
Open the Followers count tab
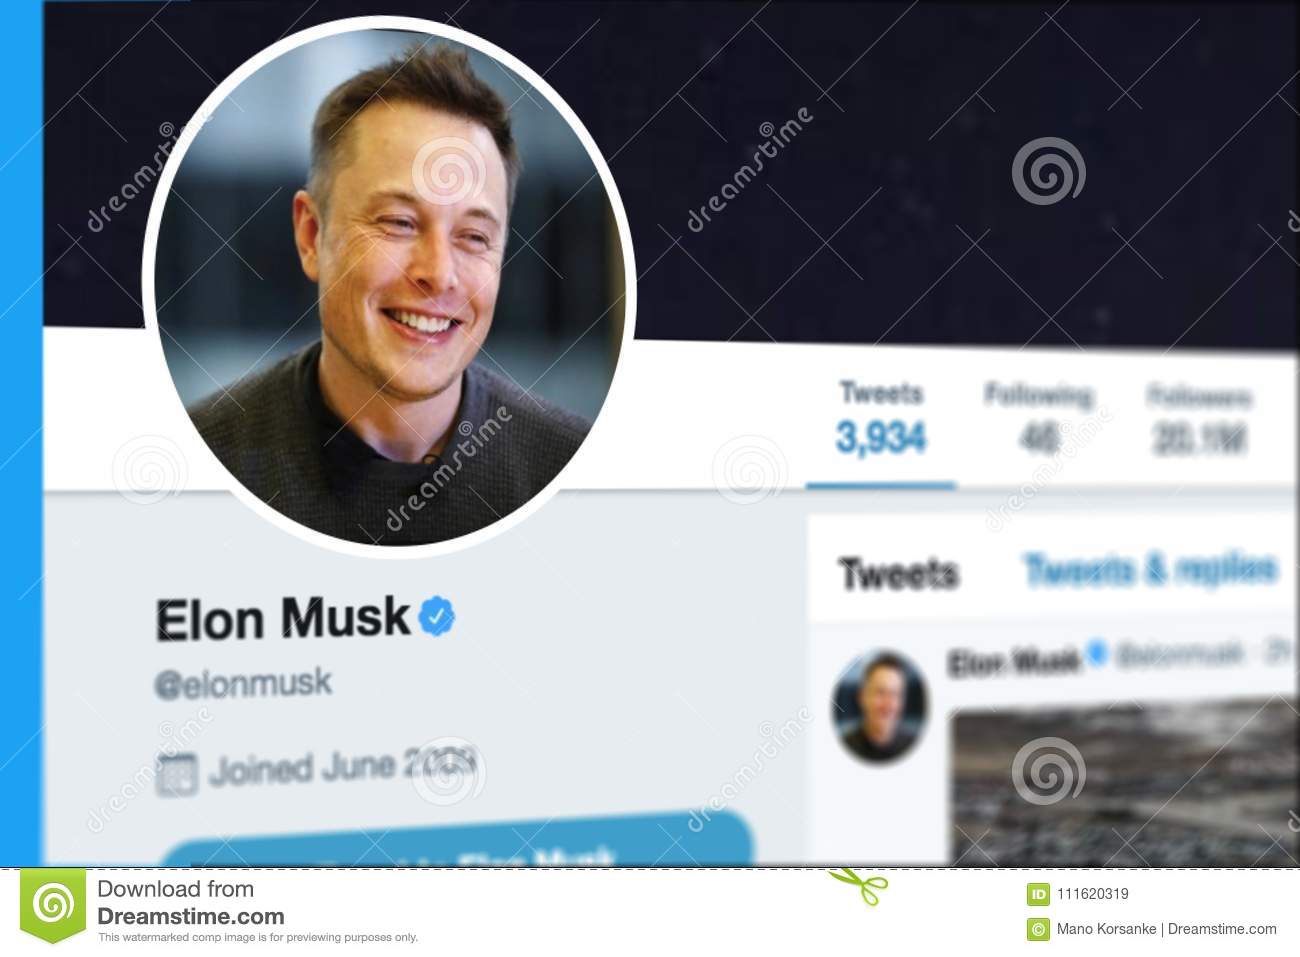click(x=1199, y=420)
